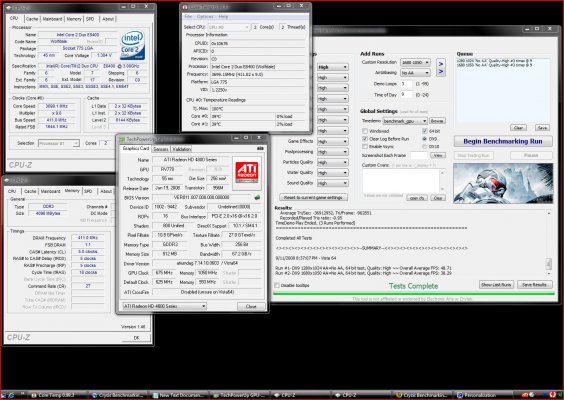Open the Core Temp Select CPU dropdown
This screenshot has height=400, width=564.
point(229,27)
